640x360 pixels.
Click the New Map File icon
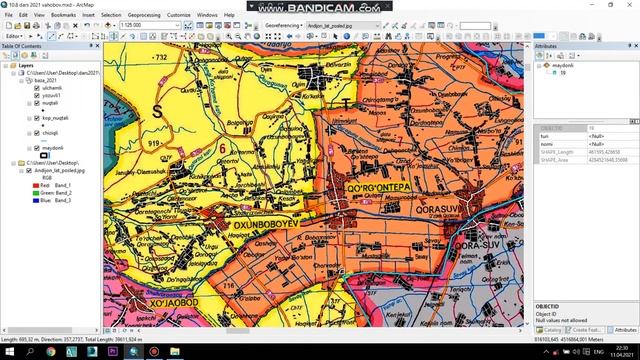click(9, 25)
